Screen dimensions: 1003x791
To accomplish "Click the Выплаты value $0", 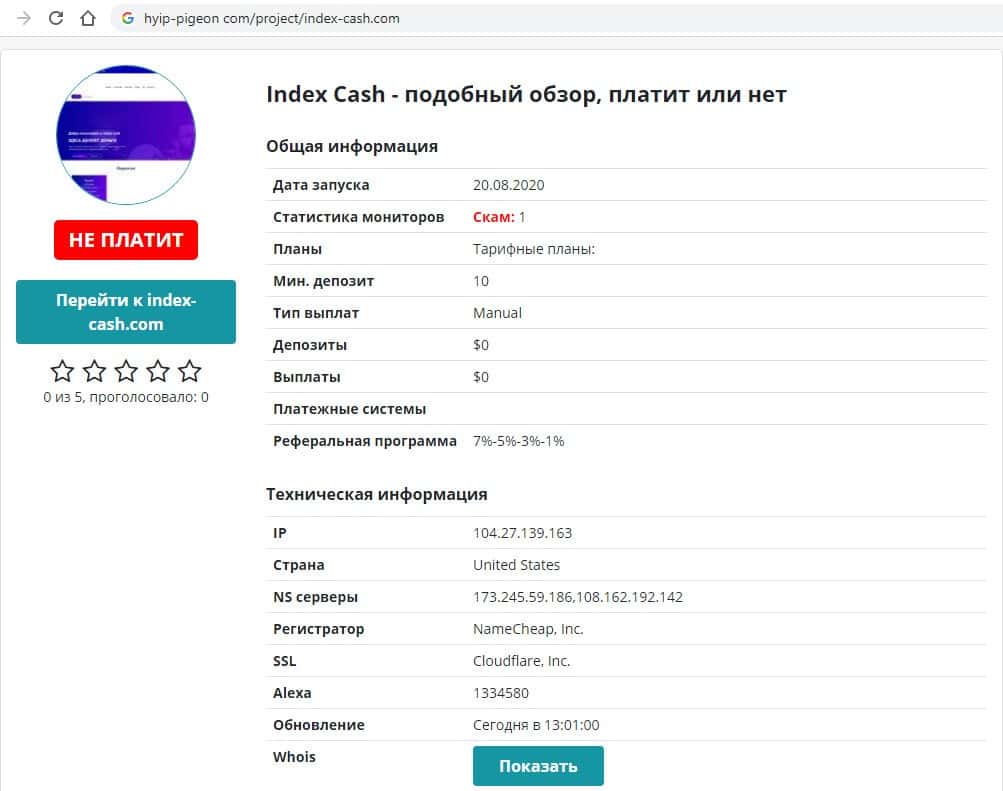I will pyautogui.click(x=481, y=377).
